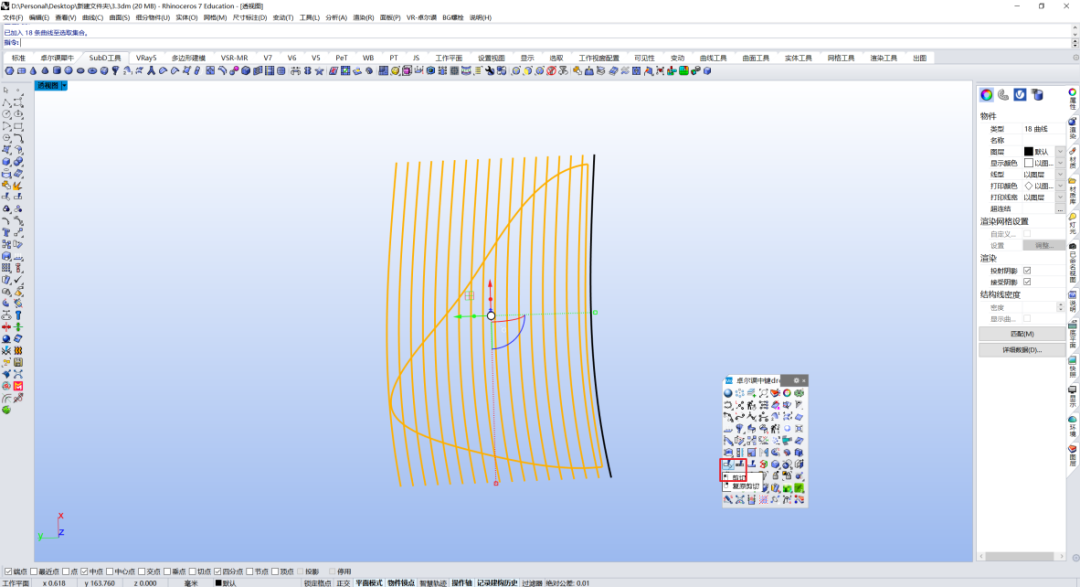Open the 打印颜色 dropdown
Viewport: 1080px width, 587px height.
[x=1060, y=186]
